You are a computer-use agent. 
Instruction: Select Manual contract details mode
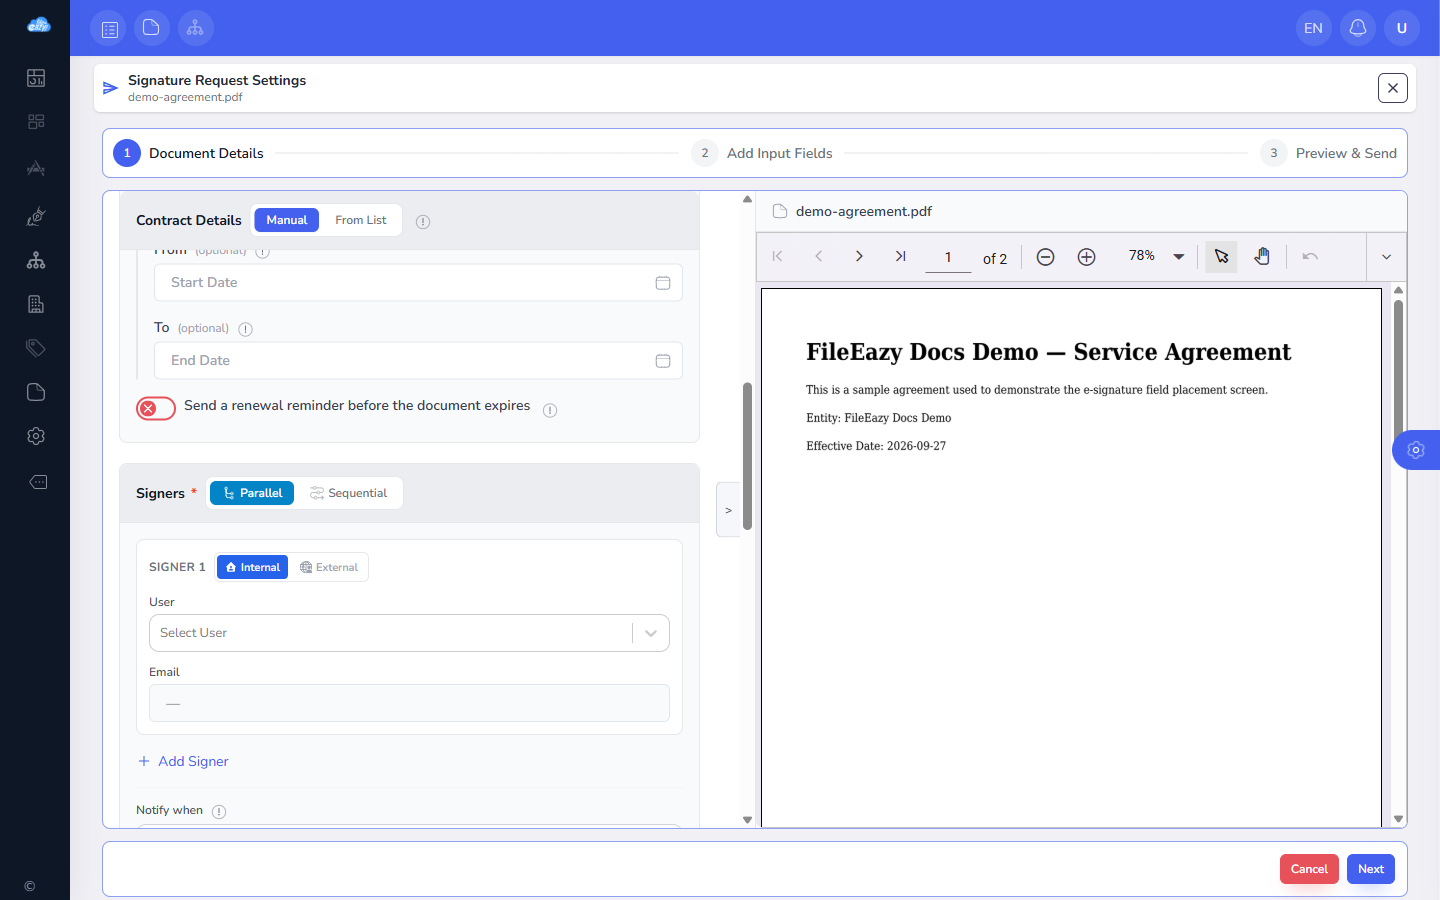click(286, 220)
